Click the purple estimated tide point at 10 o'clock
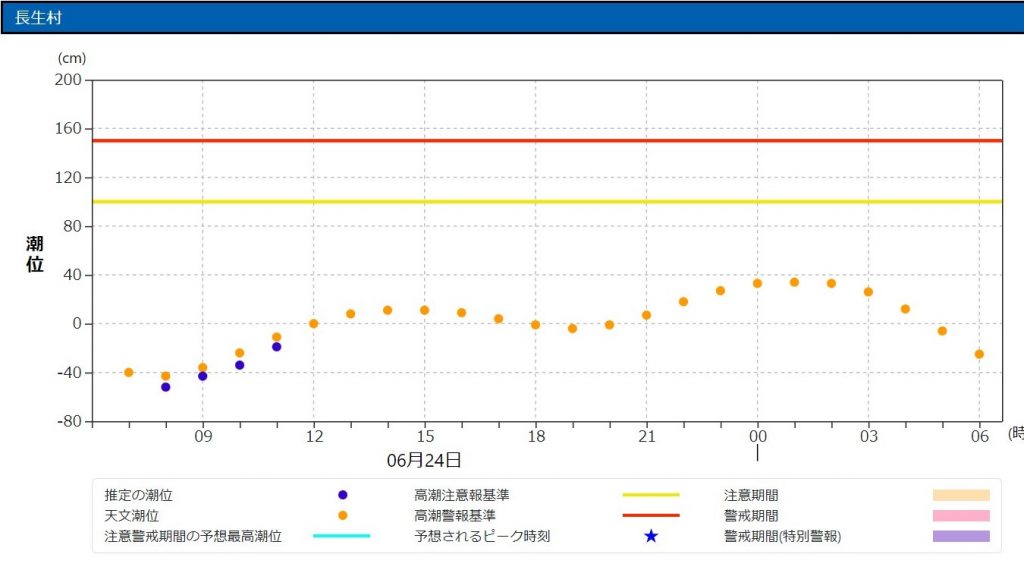 (240, 365)
